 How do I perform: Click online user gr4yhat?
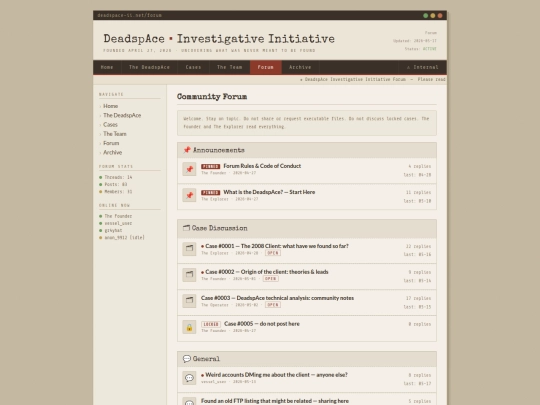click(113, 230)
